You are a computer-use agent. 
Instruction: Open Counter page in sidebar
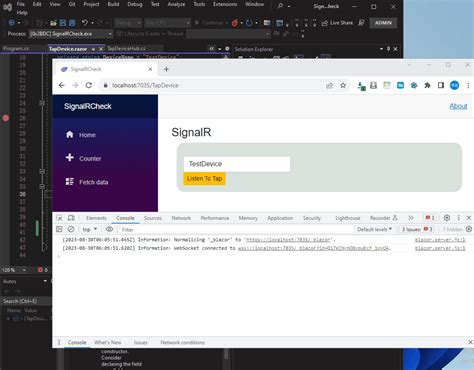pos(84,158)
